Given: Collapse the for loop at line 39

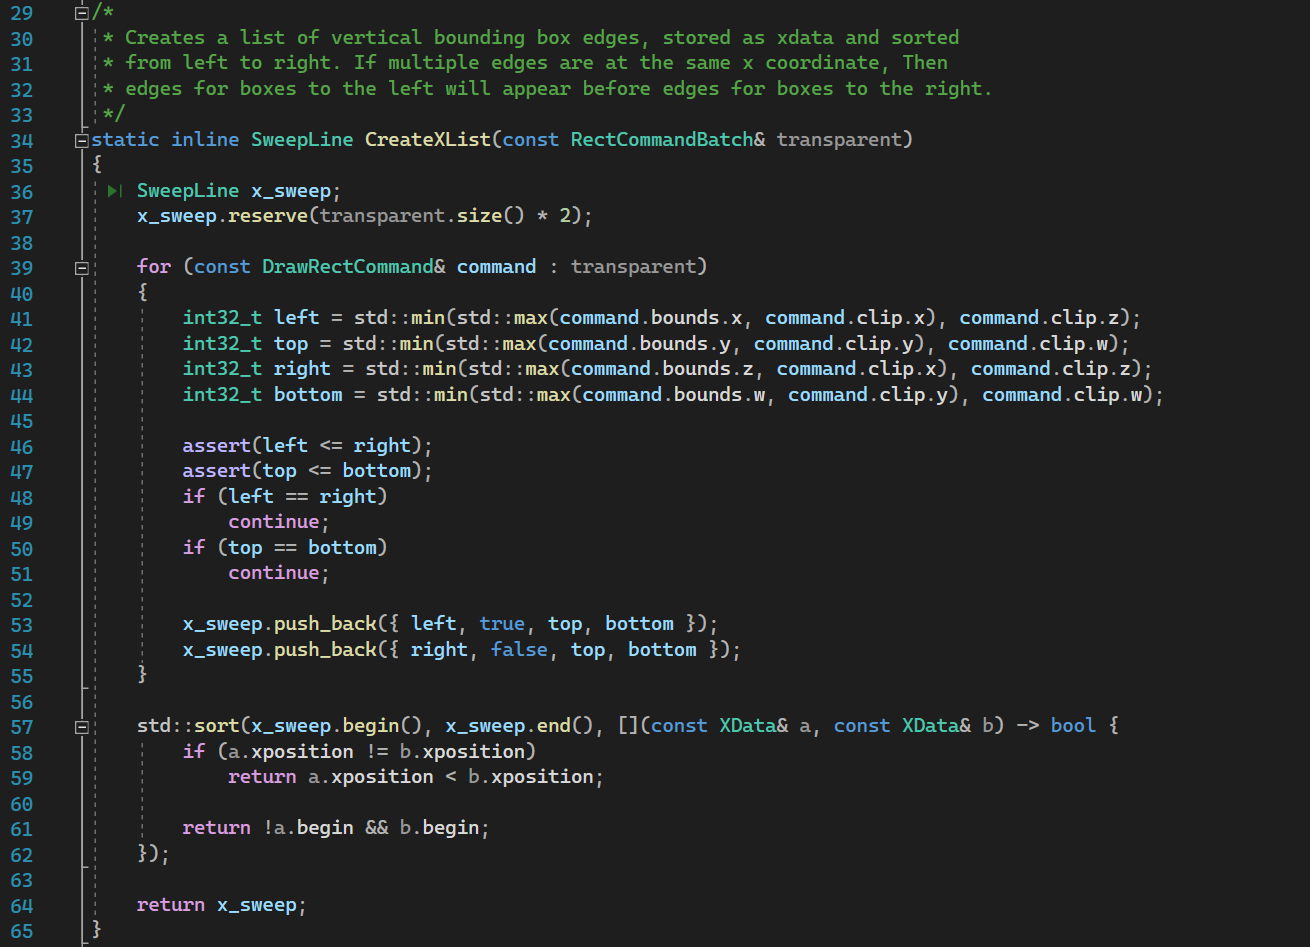Looking at the screenshot, I should coord(82,268).
